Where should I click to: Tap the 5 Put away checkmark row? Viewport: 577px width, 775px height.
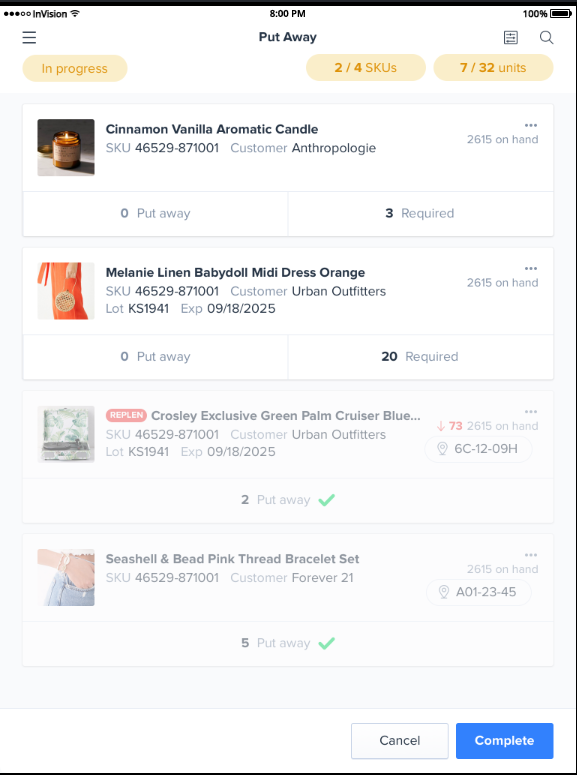coord(288,644)
